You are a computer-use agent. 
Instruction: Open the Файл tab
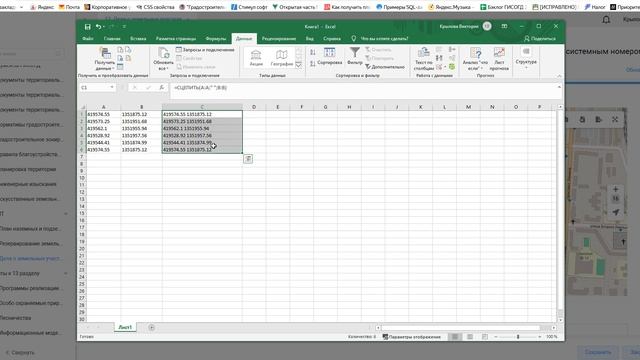(88, 39)
